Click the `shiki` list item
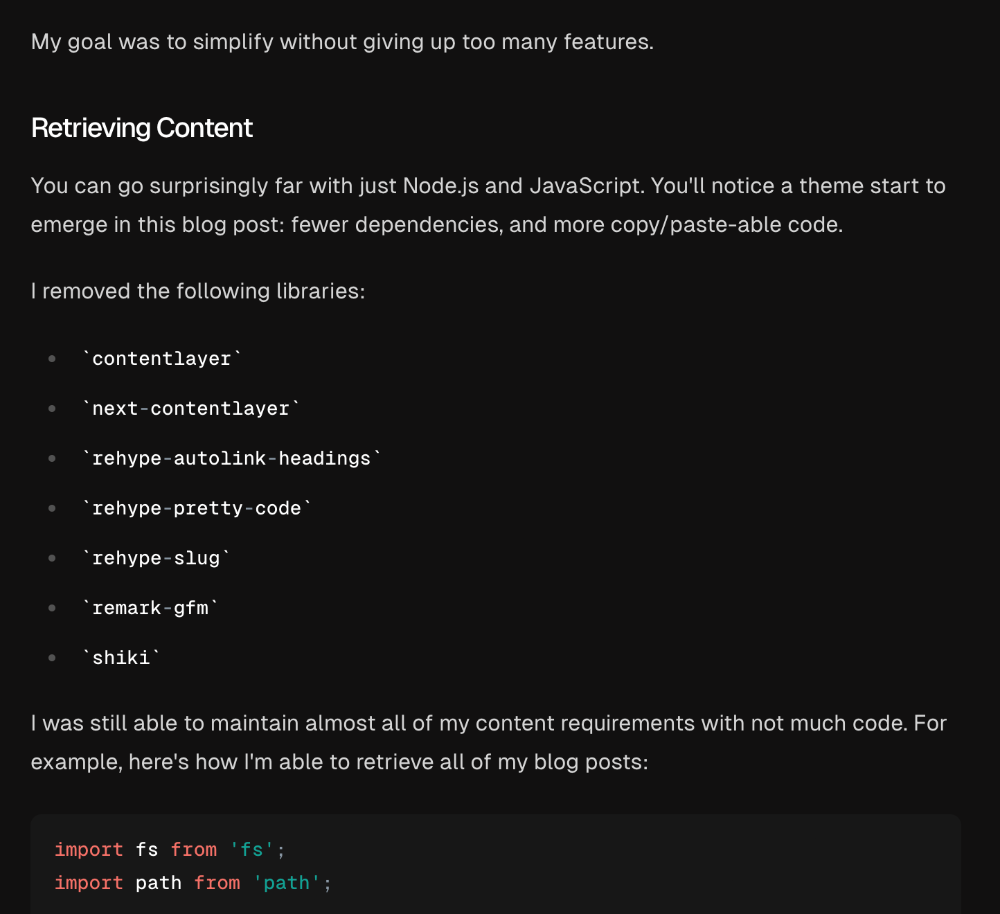Viewport: 1000px width, 914px height. [x=120, y=658]
